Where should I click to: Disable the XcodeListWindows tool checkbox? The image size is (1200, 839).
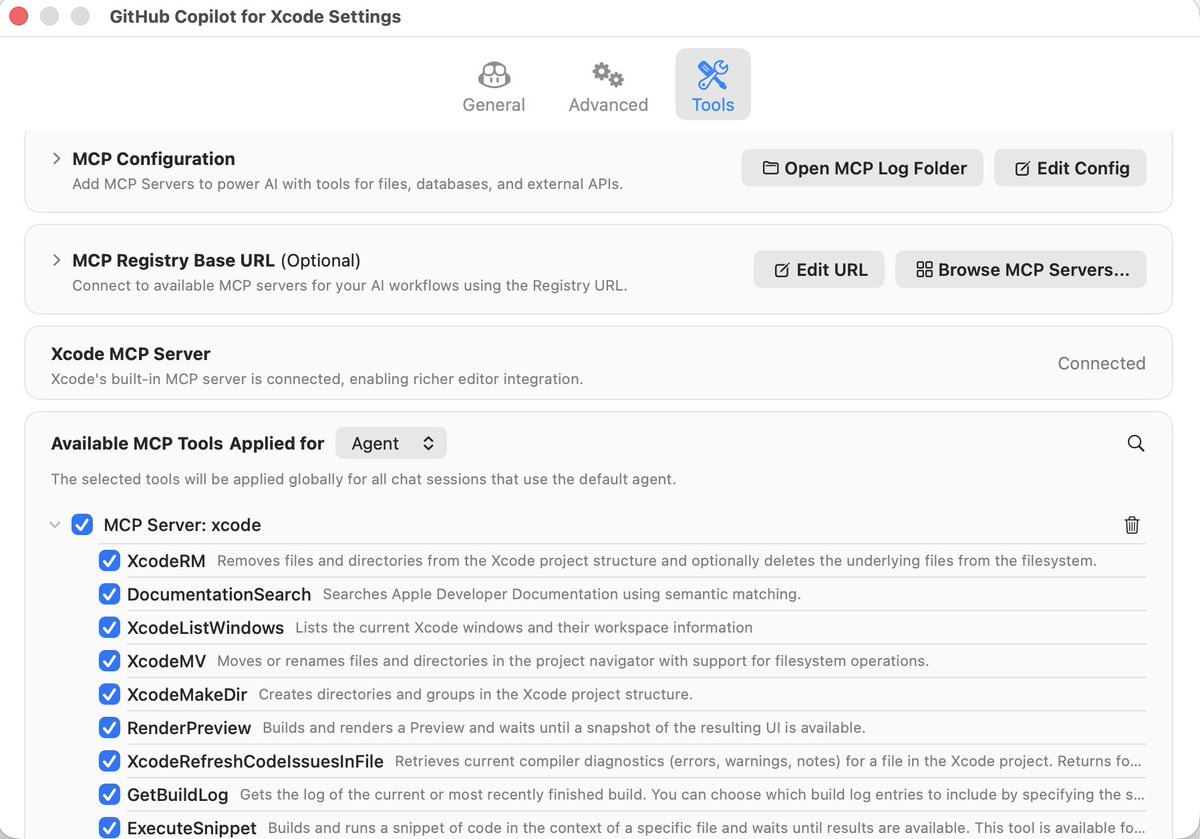click(x=110, y=628)
